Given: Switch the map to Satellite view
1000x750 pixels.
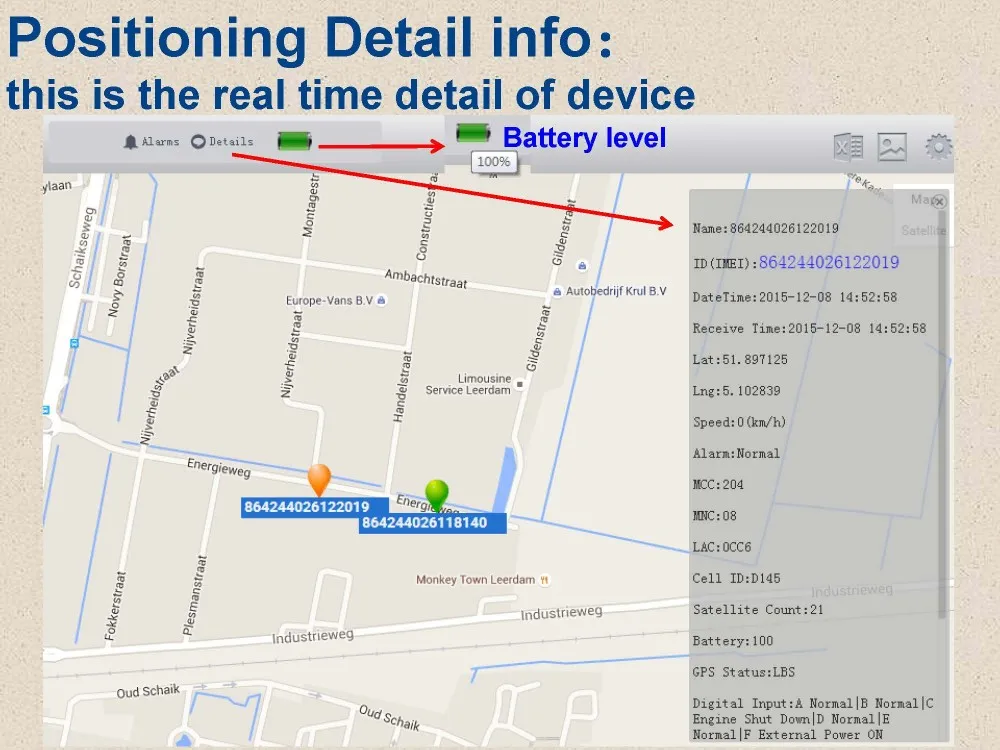Looking at the screenshot, I should (x=921, y=231).
